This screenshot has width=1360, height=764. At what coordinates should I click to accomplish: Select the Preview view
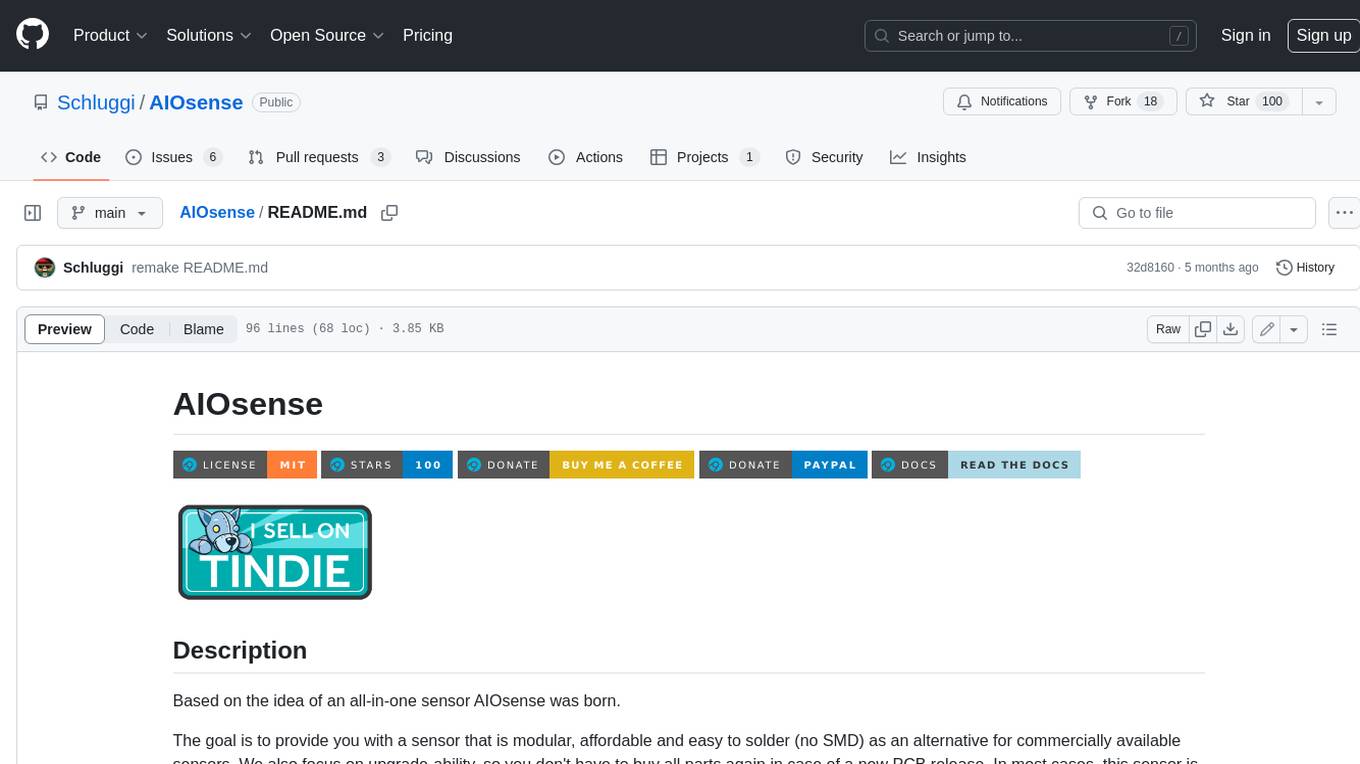click(65, 329)
